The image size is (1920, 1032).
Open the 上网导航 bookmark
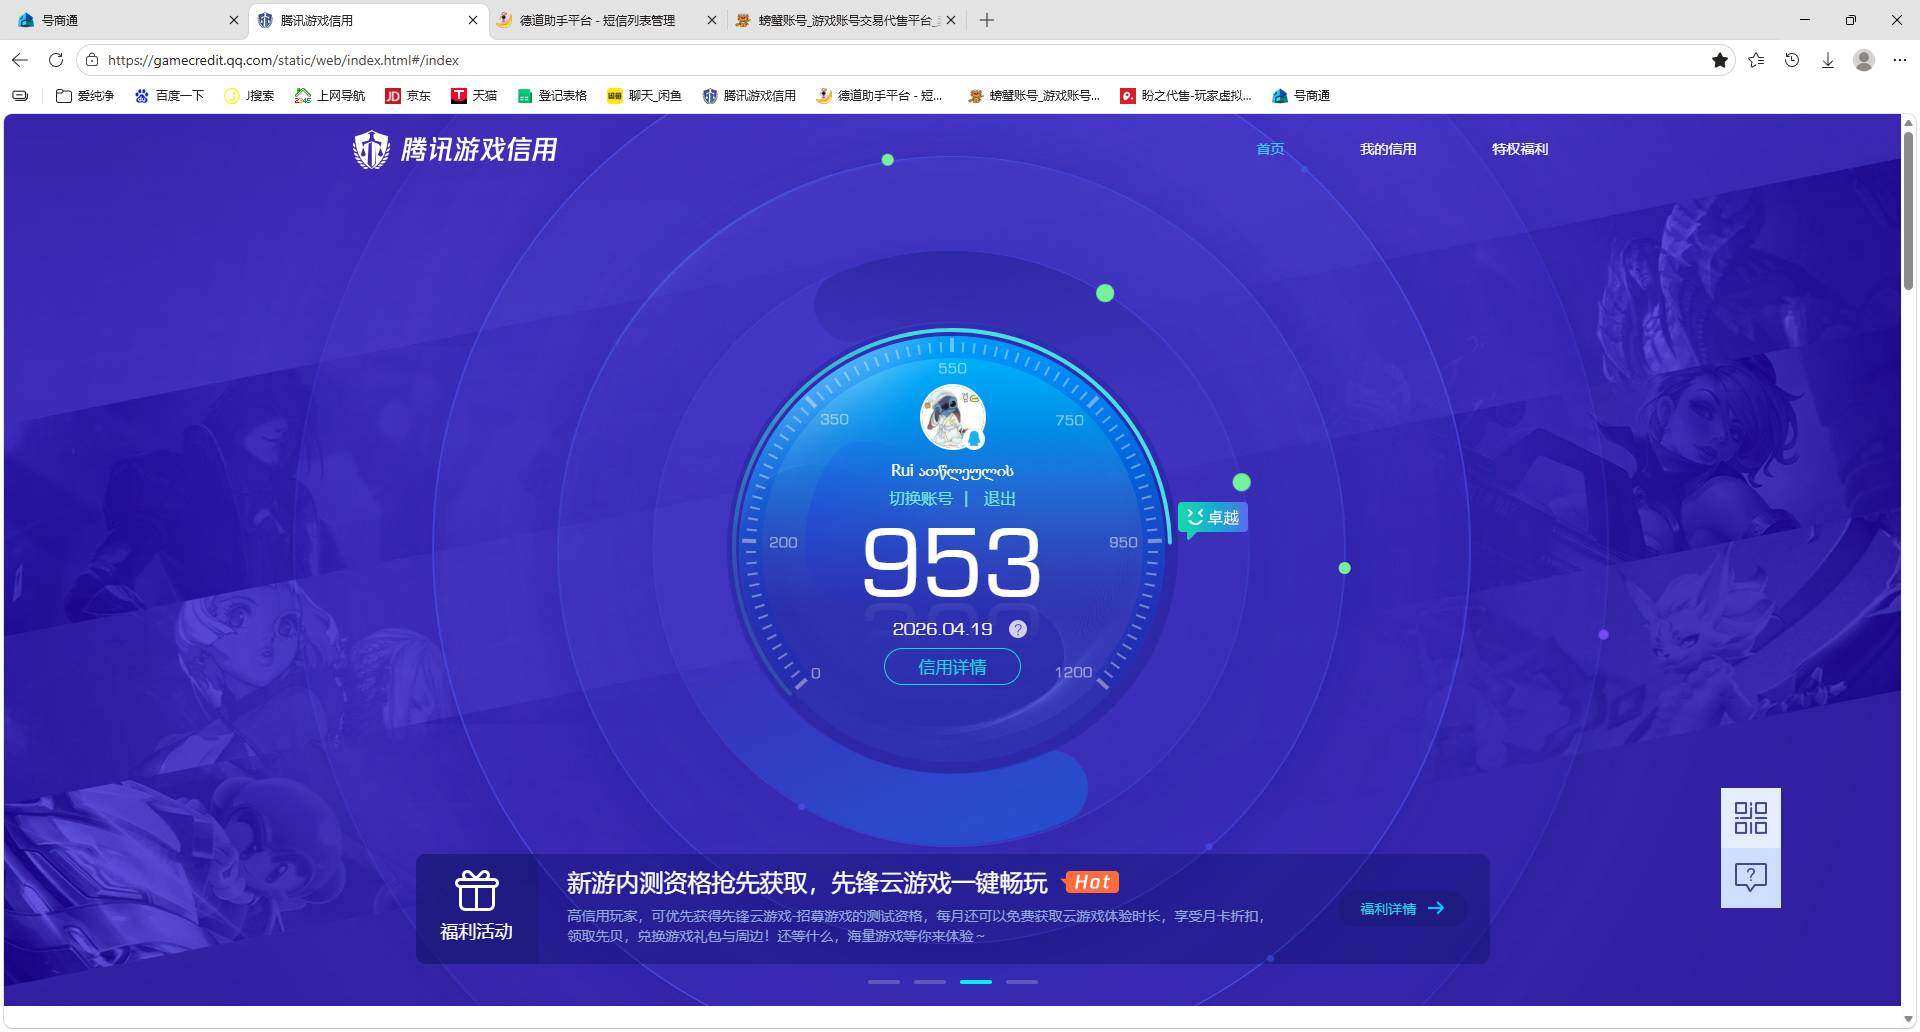pyautogui.click(x=330, y=96)
